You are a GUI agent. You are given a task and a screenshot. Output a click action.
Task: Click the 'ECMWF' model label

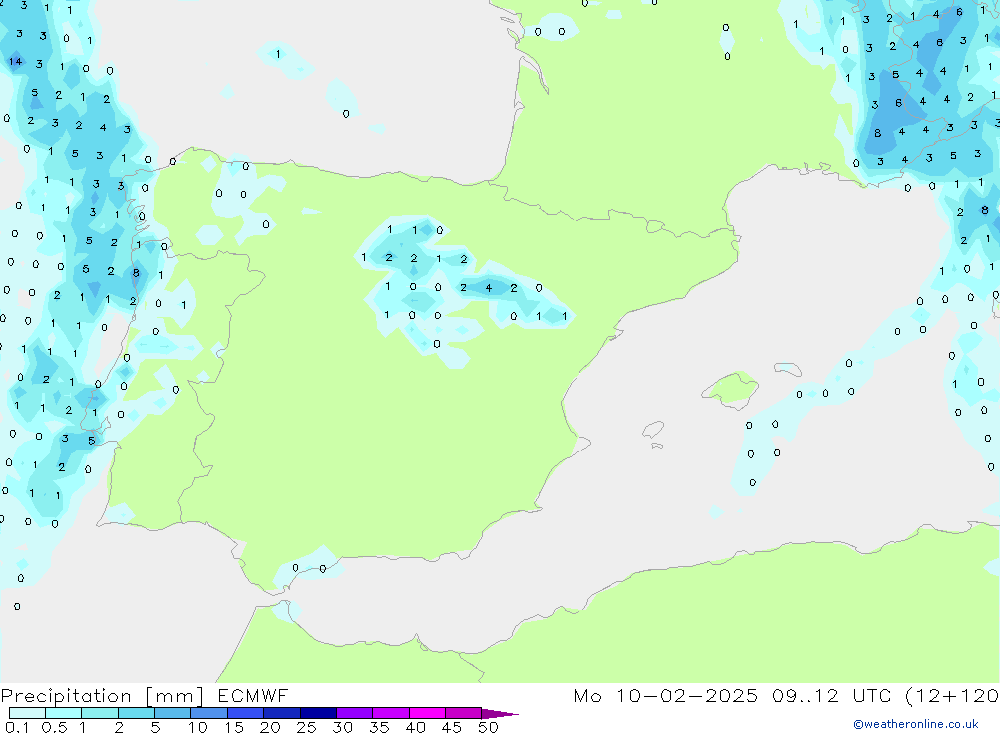[x=253, y=695]
